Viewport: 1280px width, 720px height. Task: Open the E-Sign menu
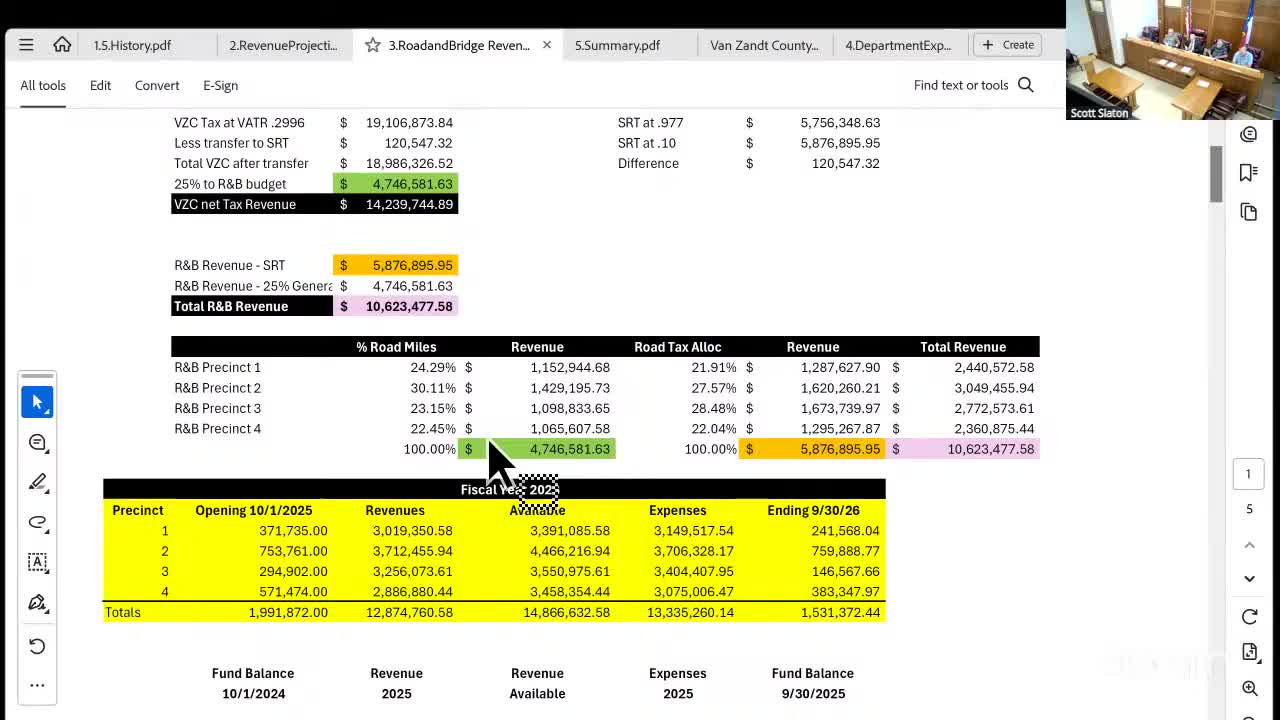(x=220, y=85)
